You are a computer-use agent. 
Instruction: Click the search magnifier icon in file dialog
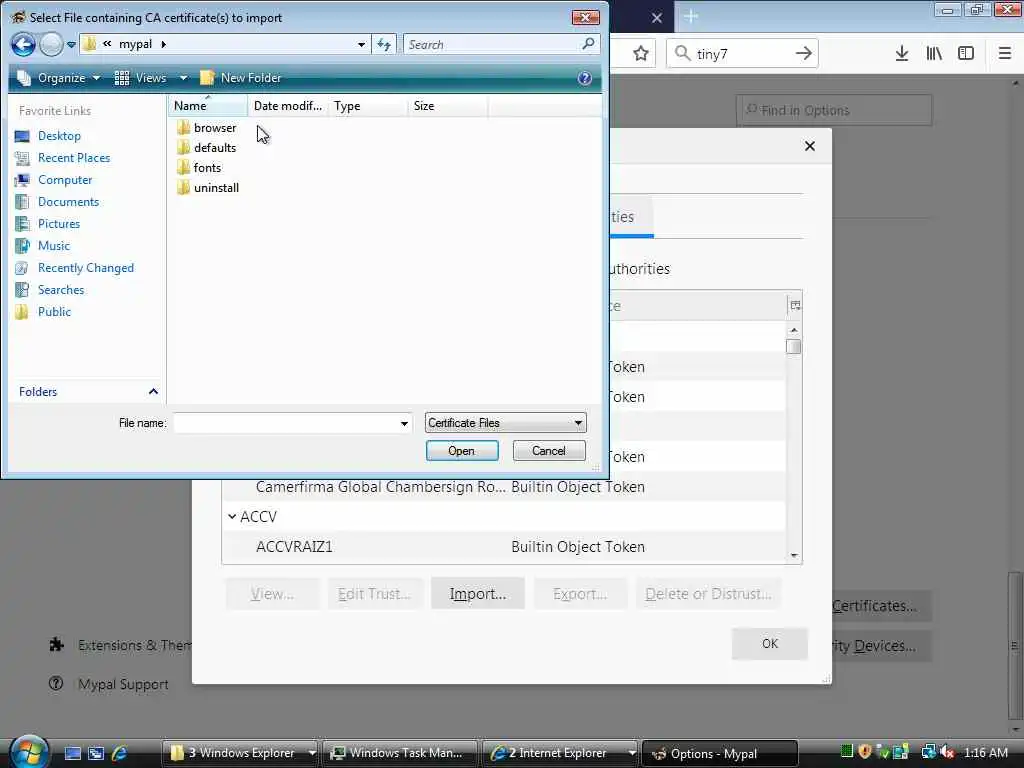pos(588,44)
